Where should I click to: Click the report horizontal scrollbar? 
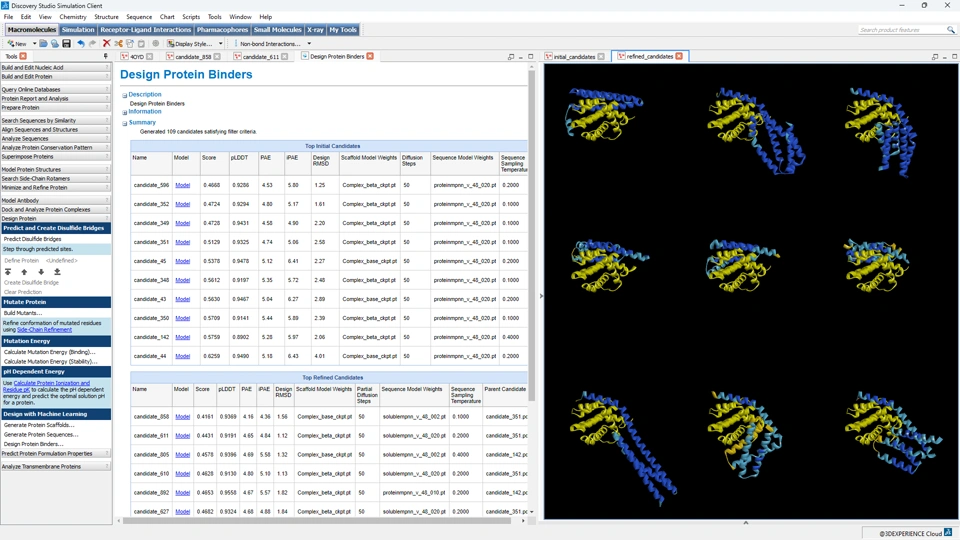[x=317, y=521]
